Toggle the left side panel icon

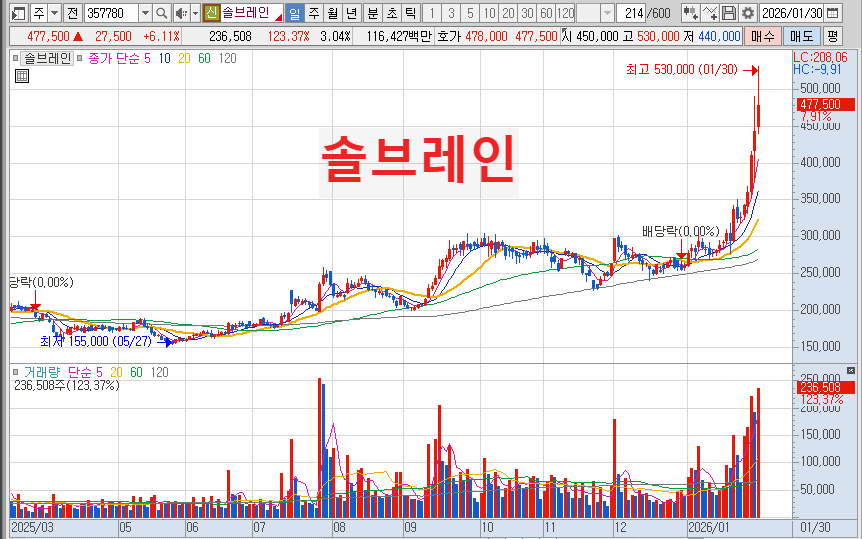coord(19,13)
